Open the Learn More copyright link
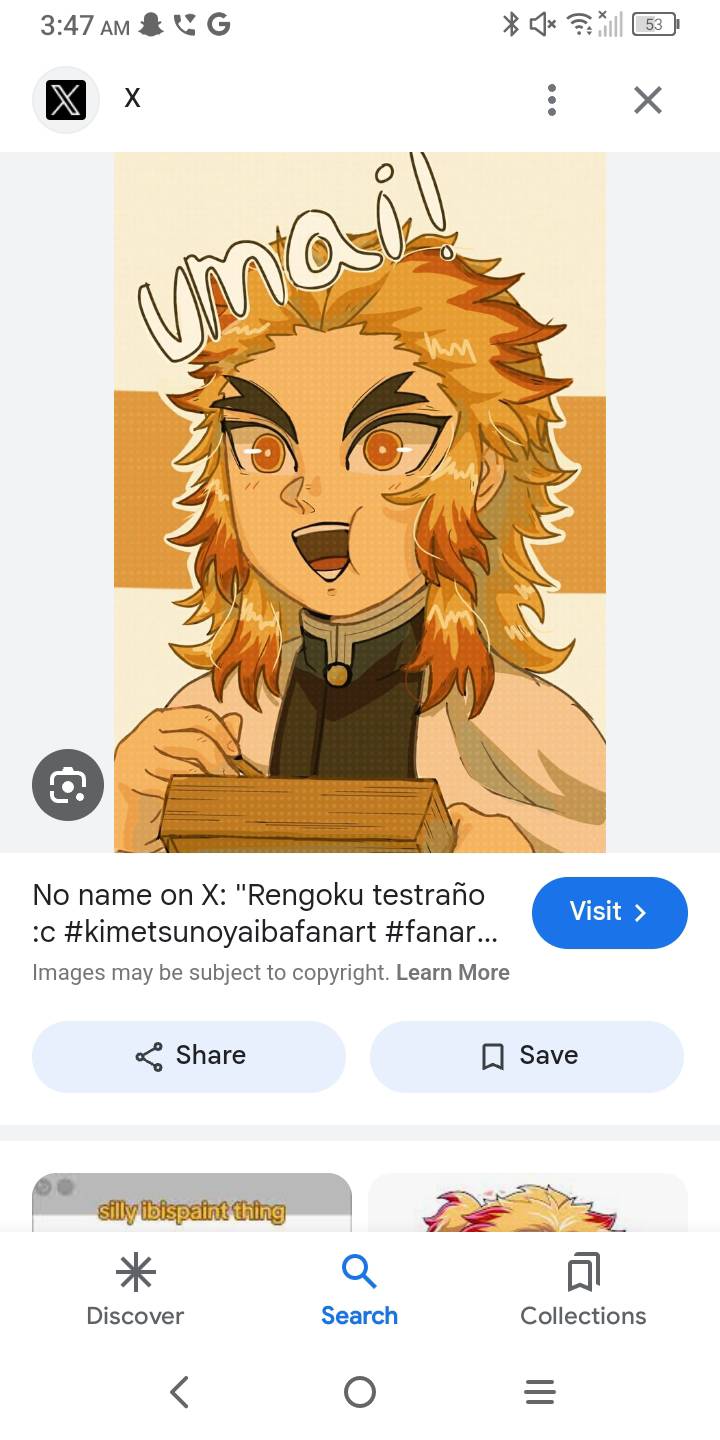Viewport: 720px width, 1440px height. coord(453,973)
